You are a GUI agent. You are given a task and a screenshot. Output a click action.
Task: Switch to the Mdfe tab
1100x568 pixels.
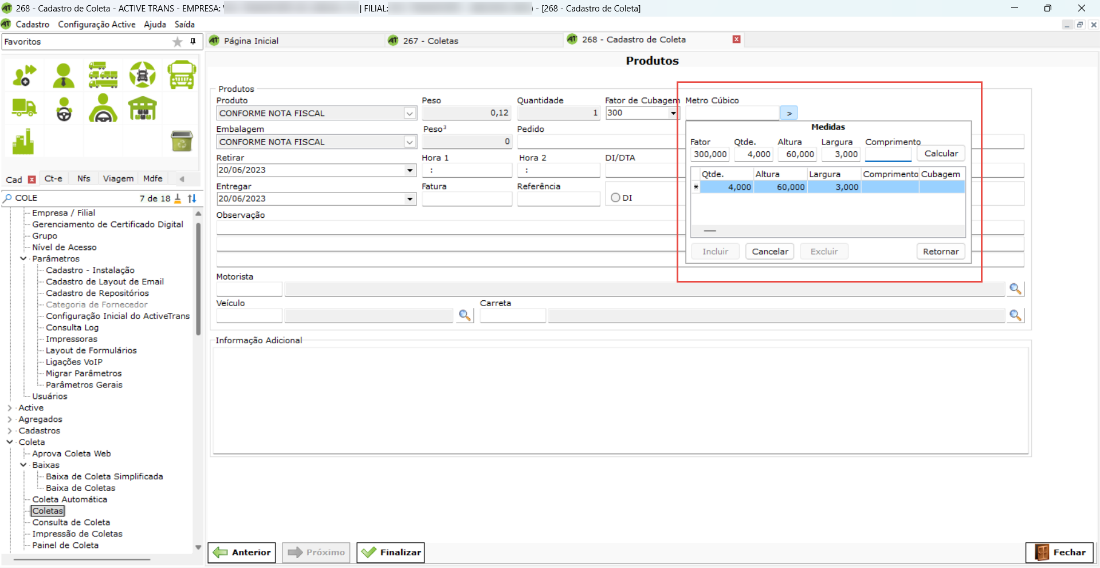(153, 178)
